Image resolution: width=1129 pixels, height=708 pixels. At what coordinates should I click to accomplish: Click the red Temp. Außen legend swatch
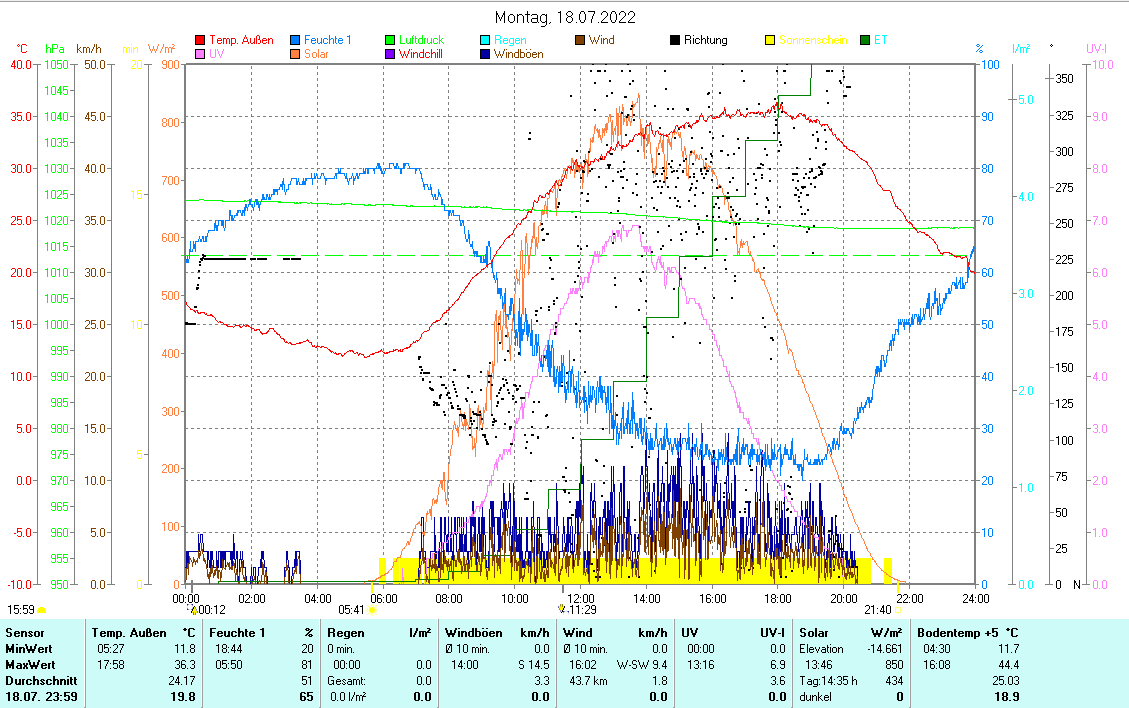[200, 41]
